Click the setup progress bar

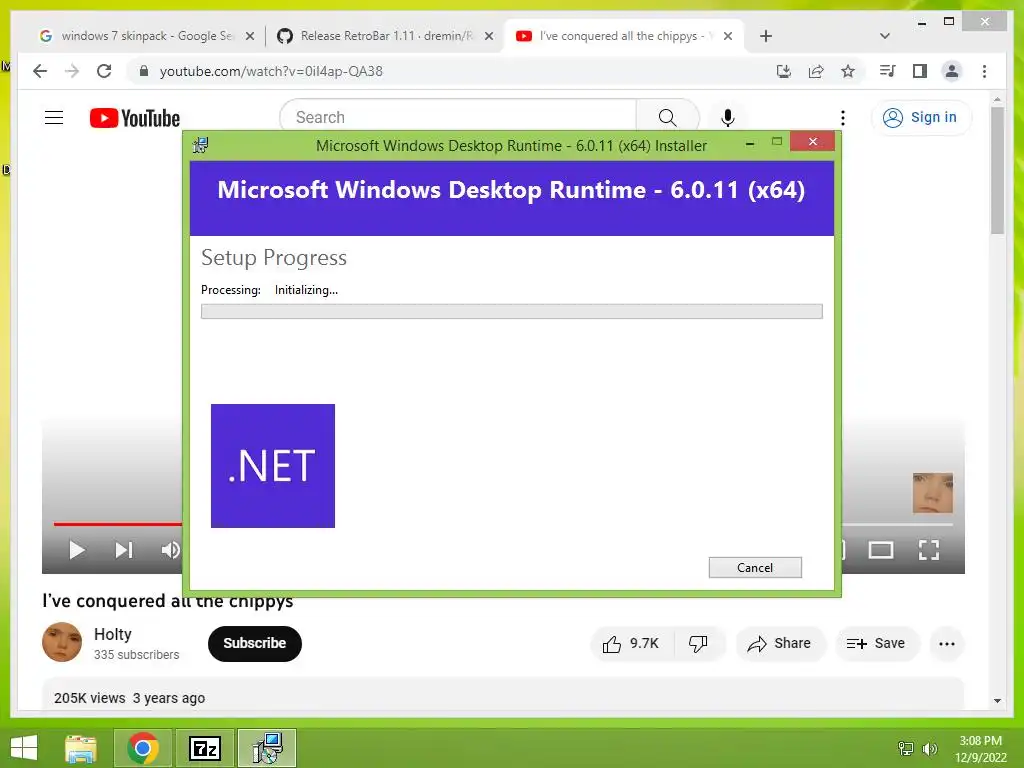pos(511,312)
